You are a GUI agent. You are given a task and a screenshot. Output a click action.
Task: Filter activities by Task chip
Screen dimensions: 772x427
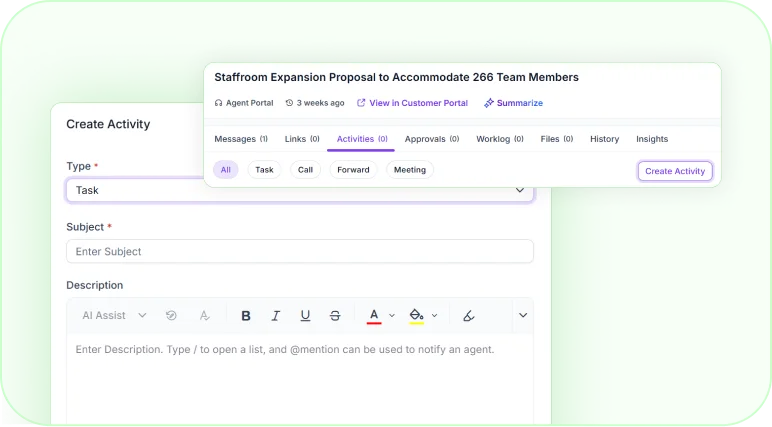264,170
